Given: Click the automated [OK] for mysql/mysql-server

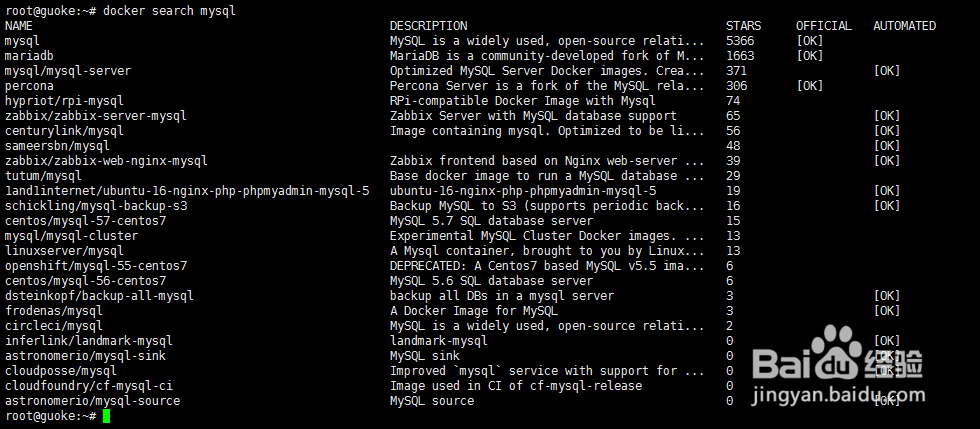Looking at the screenshot, I should [x=887, y=71].
